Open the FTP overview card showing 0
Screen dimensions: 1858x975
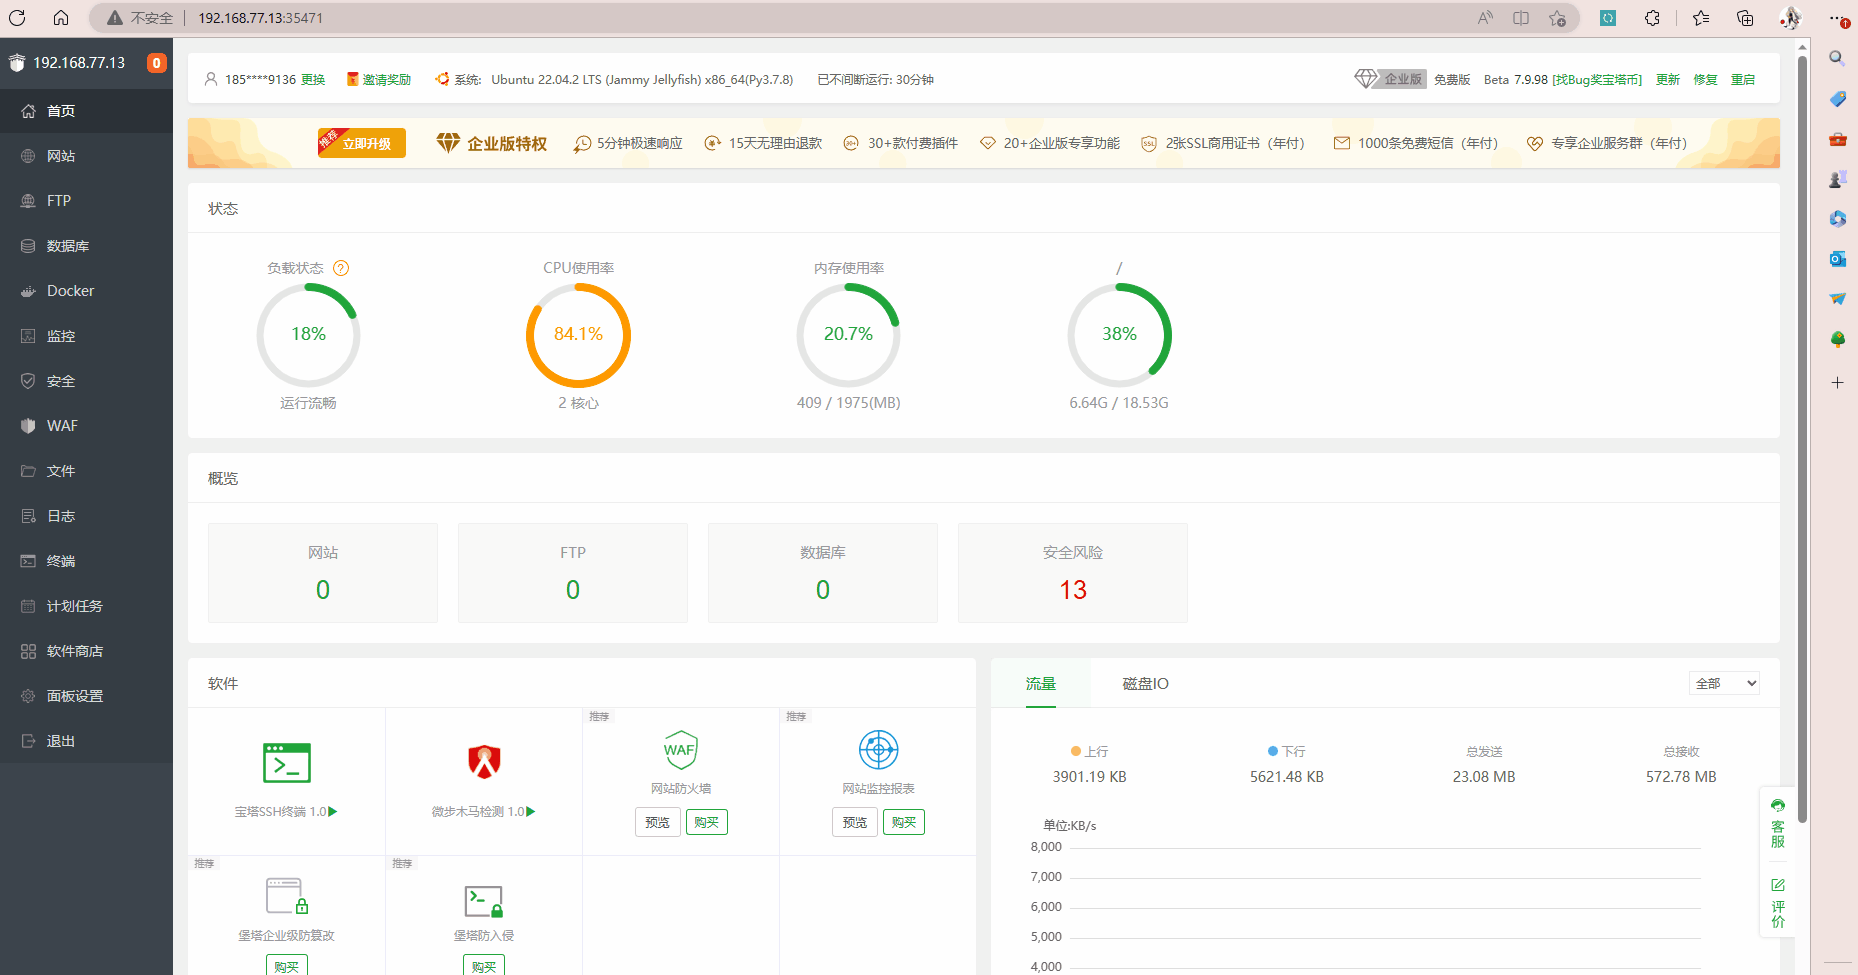(x=573, y=573)
